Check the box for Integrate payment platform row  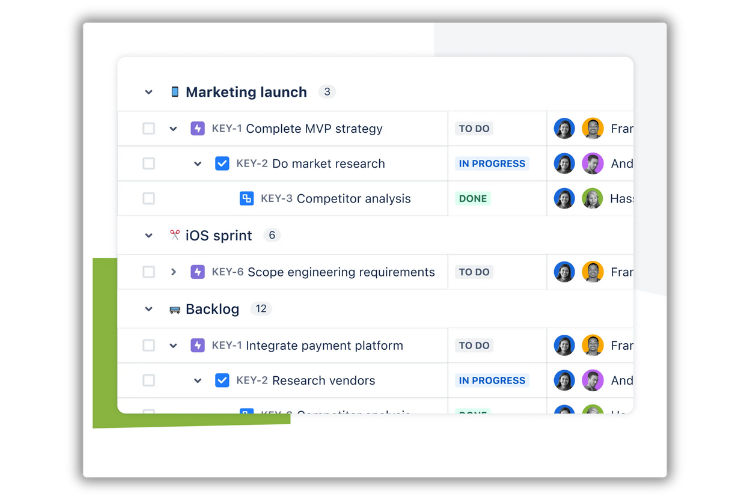pyautogui.click(x=149, y=346)
